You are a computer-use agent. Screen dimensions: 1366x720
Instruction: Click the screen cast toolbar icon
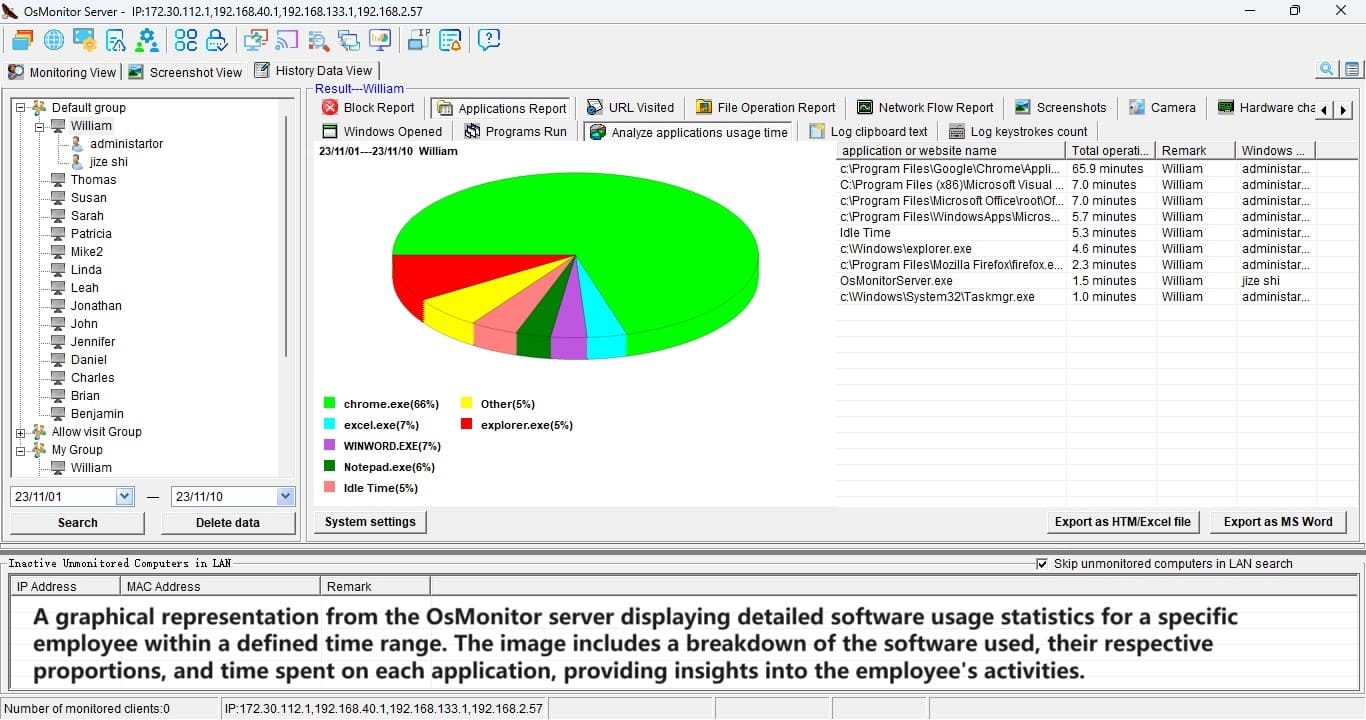pos(286,40)
